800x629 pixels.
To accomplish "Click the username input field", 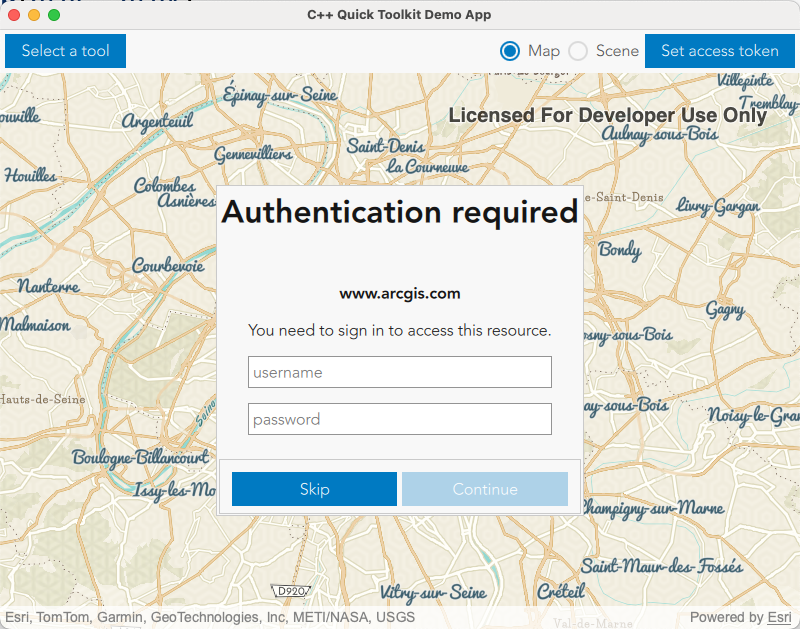I will point(400,371).
